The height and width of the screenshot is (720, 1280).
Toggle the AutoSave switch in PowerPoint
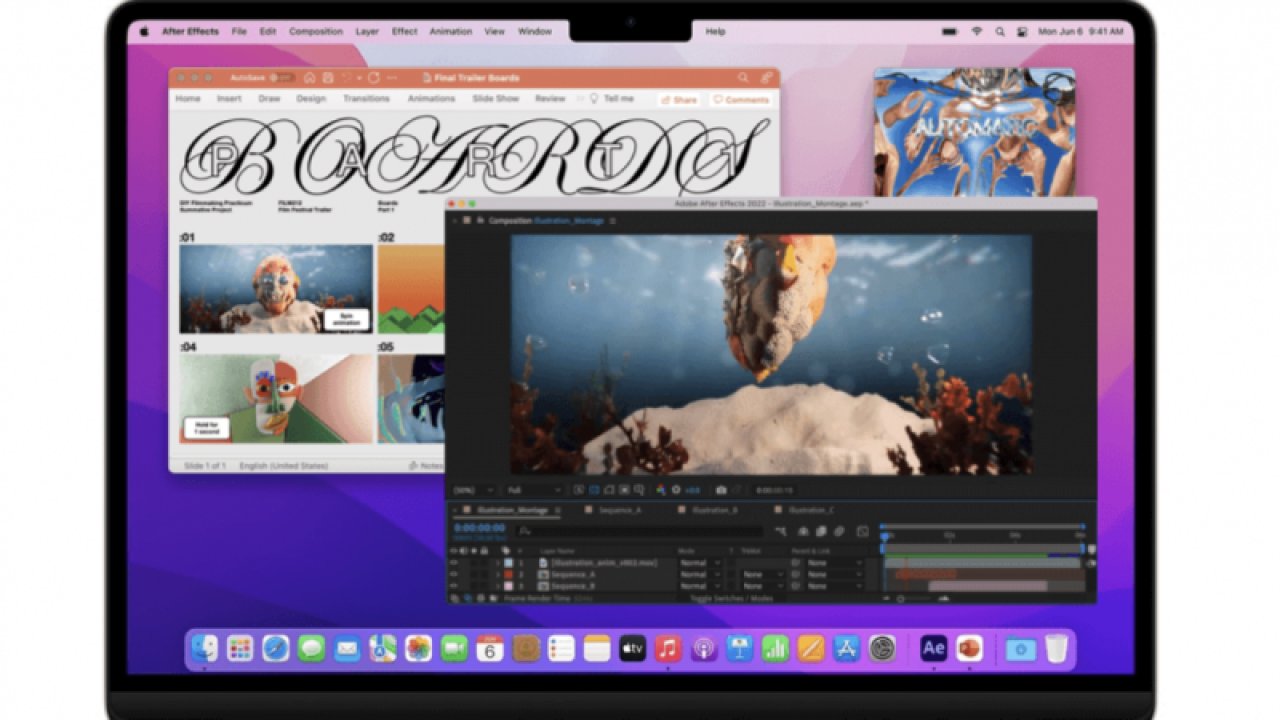(x=283, y=78)
